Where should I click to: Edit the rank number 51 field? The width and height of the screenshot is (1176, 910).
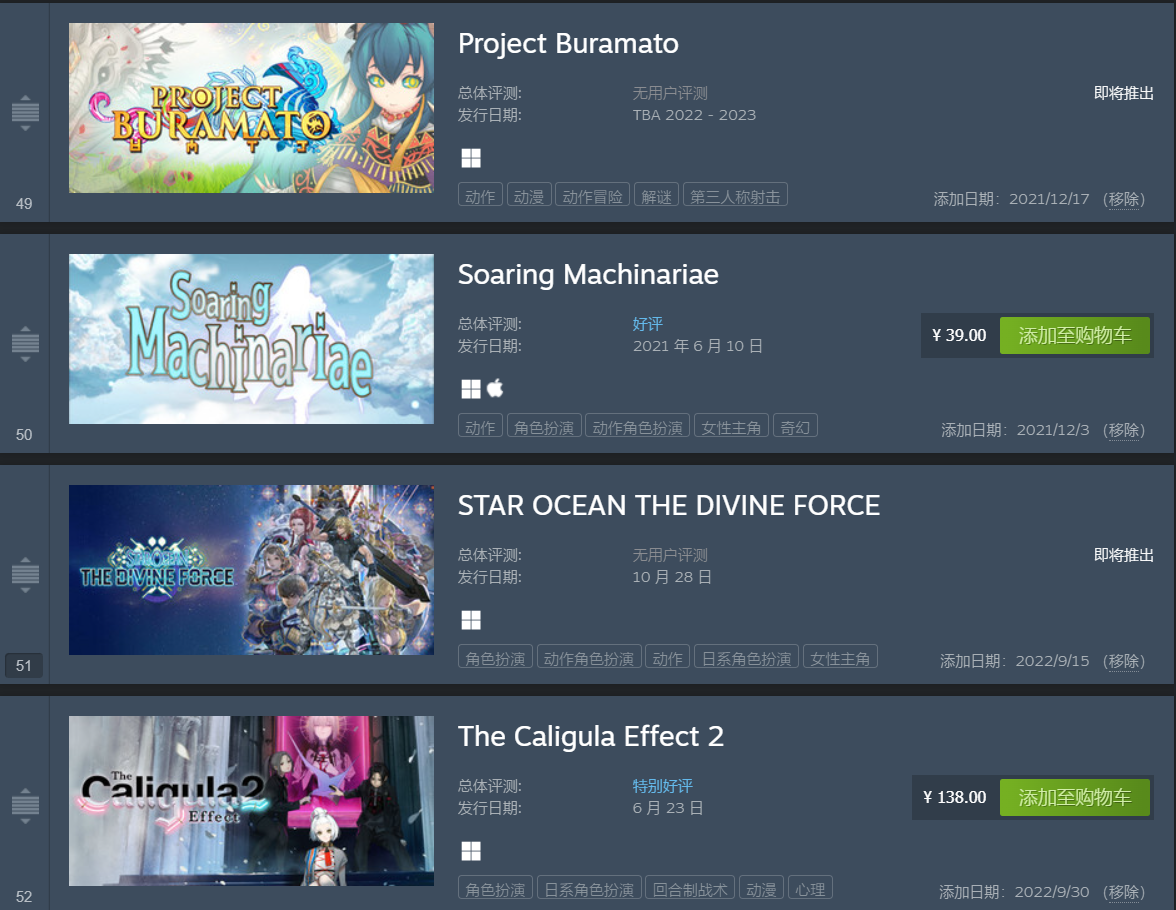point(24,665)
